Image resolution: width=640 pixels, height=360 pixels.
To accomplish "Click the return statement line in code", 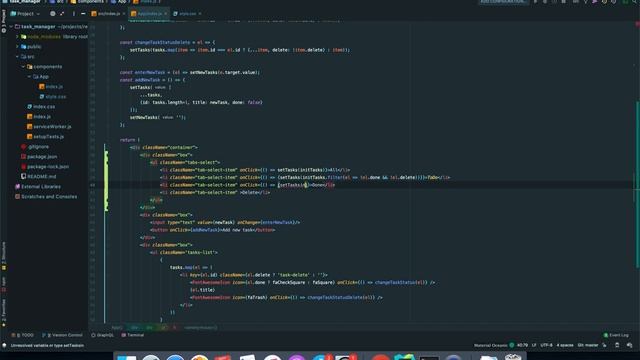I will pyautogui.click(x=130, y=140).
